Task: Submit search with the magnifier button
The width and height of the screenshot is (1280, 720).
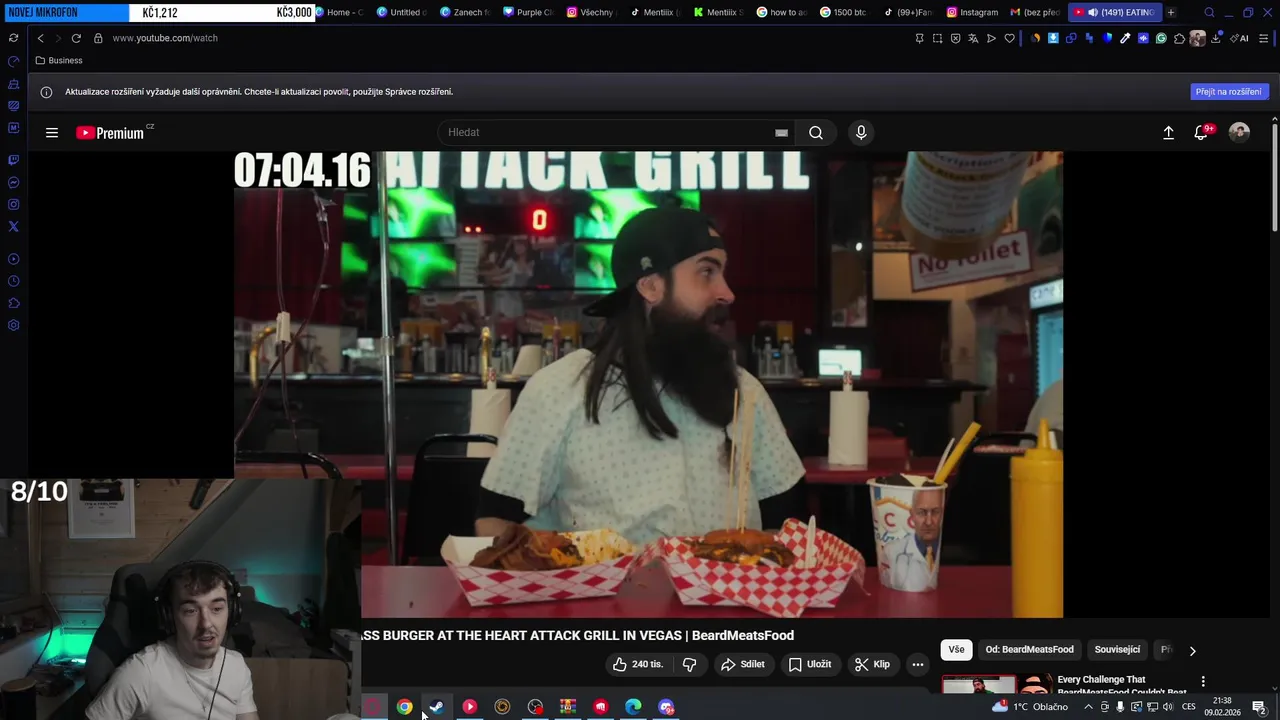Action: point(816,133)
